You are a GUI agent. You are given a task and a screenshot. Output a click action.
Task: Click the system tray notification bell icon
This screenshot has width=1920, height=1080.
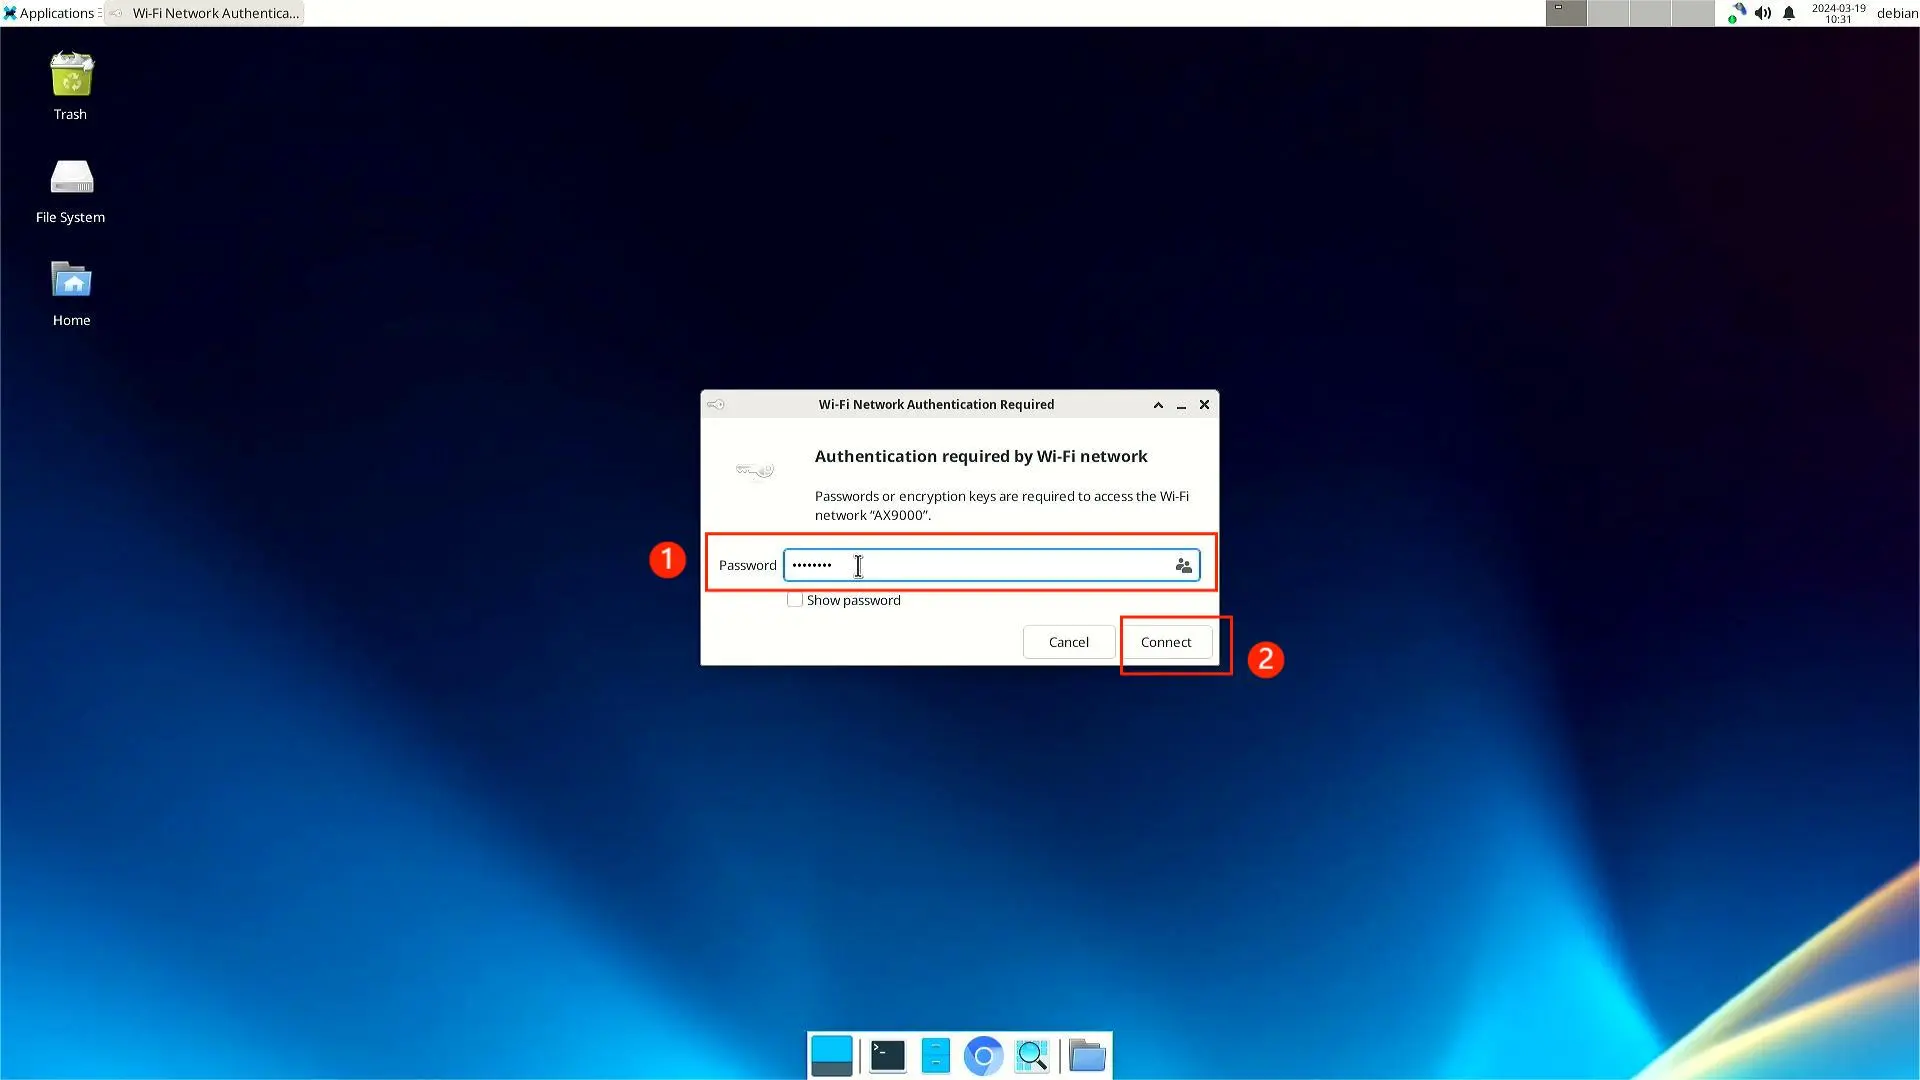pos(1789,13)
